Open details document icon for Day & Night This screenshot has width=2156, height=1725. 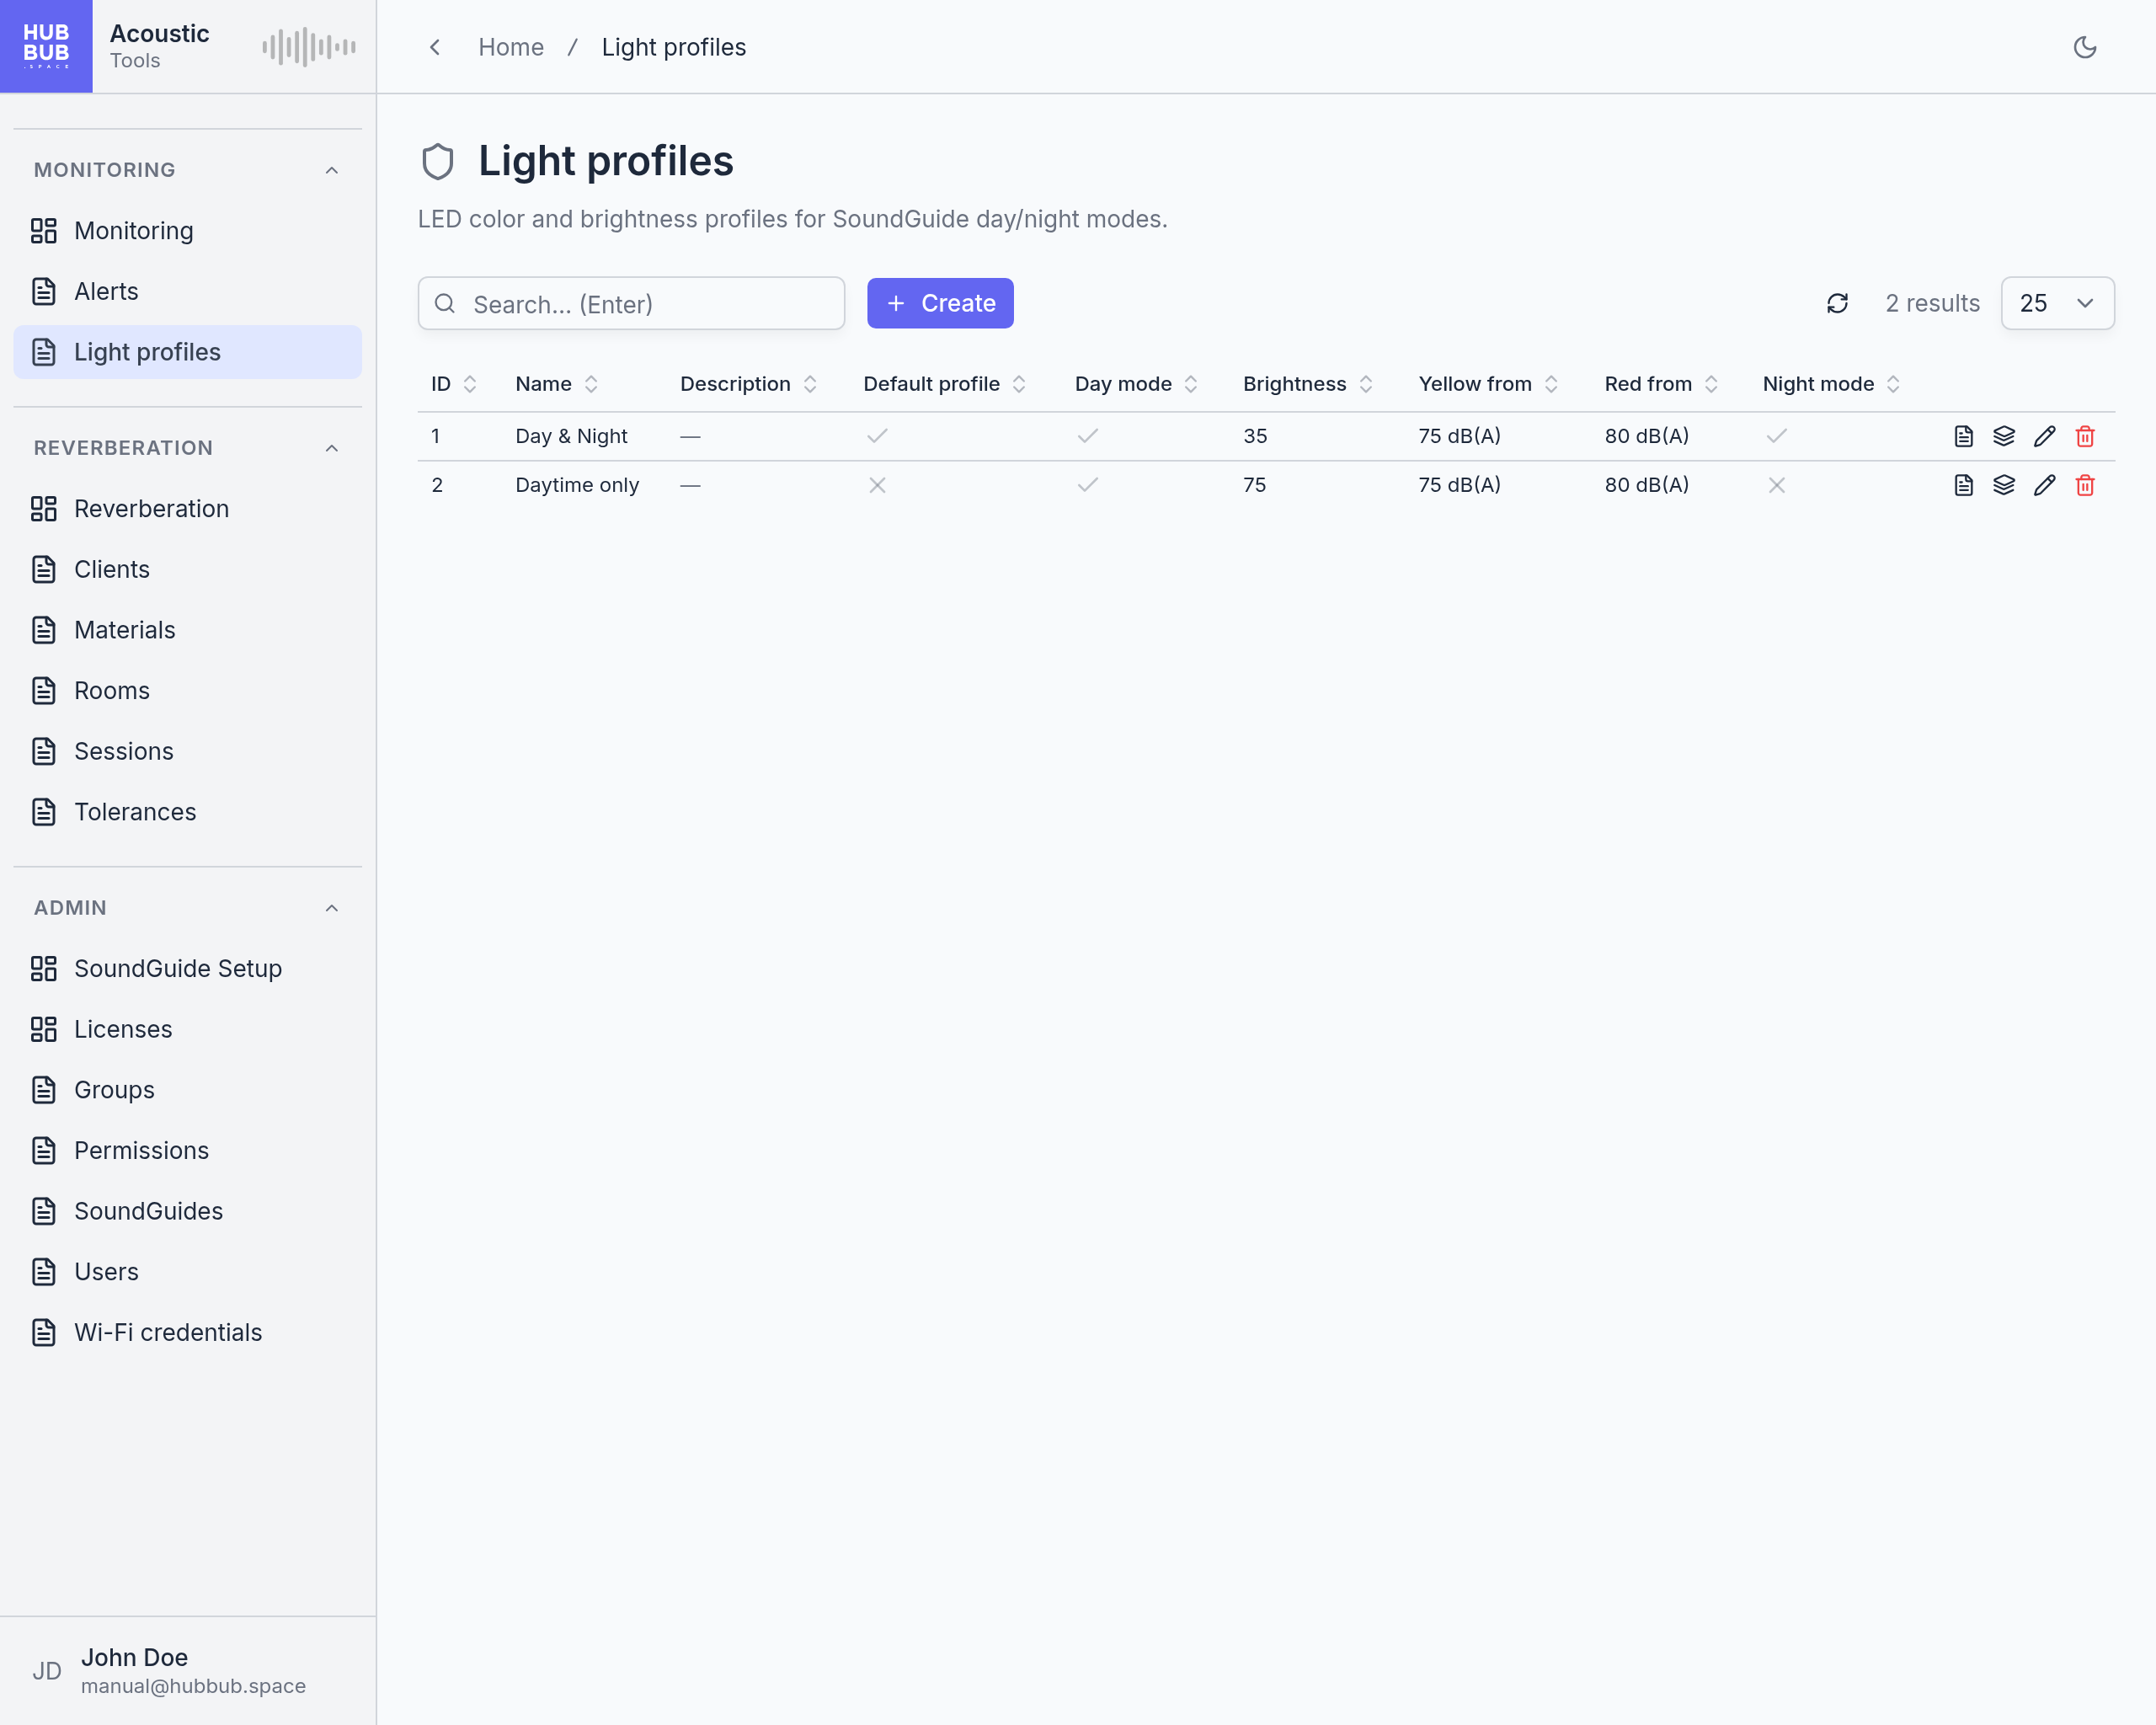click(x=1963, y=436)
